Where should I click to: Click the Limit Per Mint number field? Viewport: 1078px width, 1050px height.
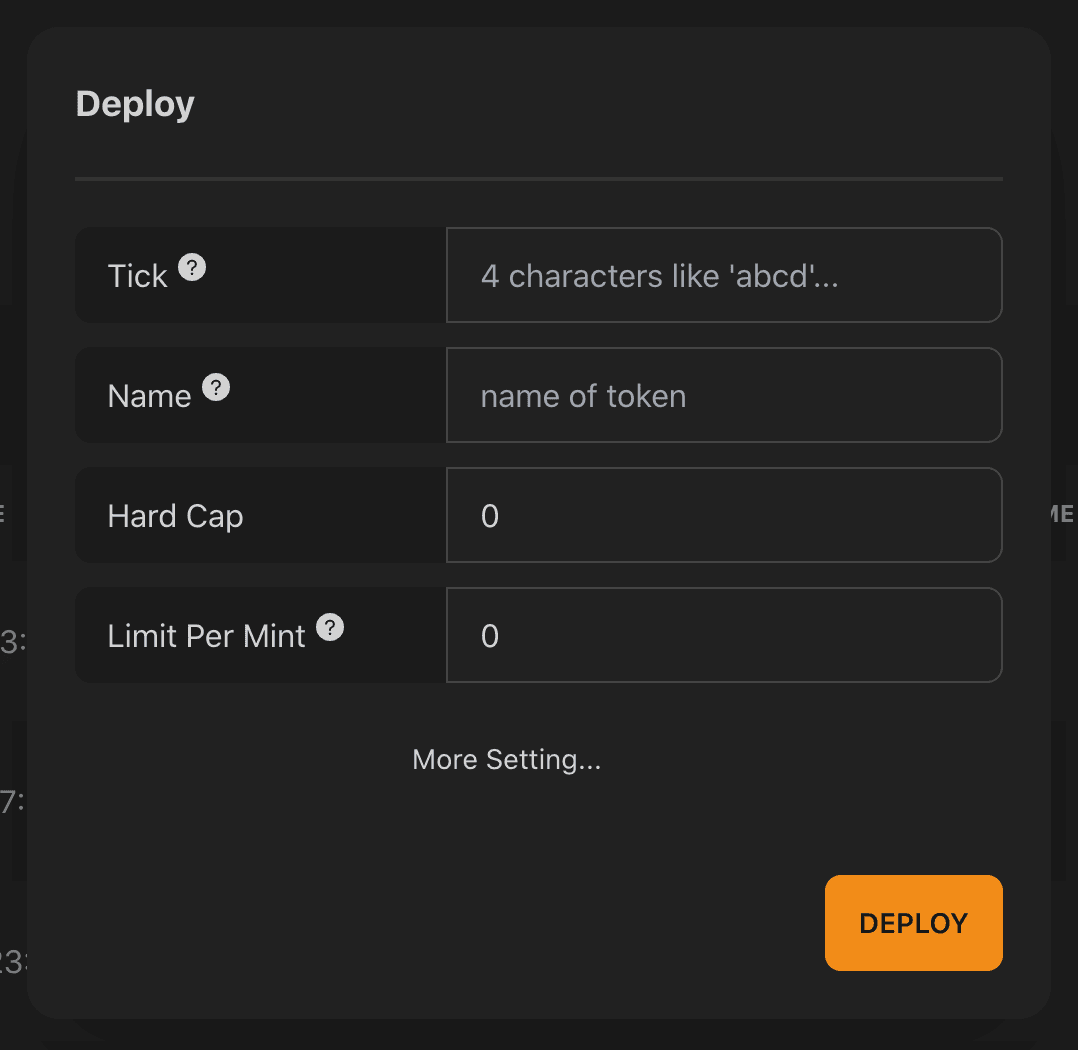(724, 635)
